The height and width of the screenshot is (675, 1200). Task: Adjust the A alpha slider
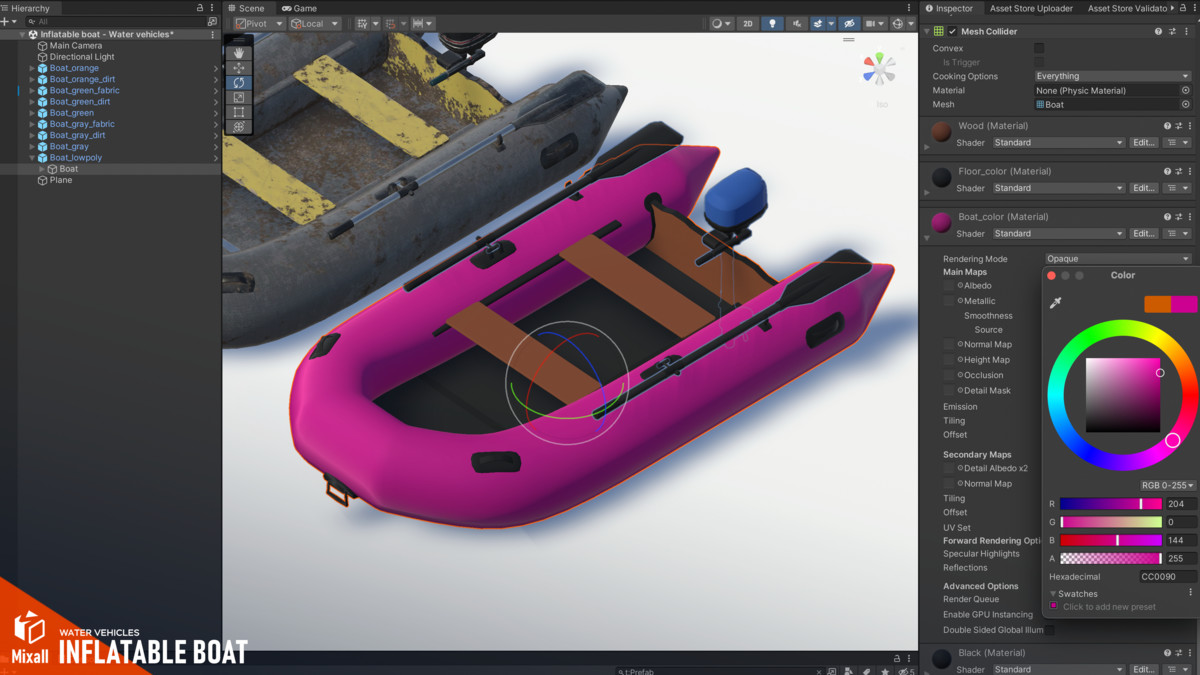tap(1111, 559)
